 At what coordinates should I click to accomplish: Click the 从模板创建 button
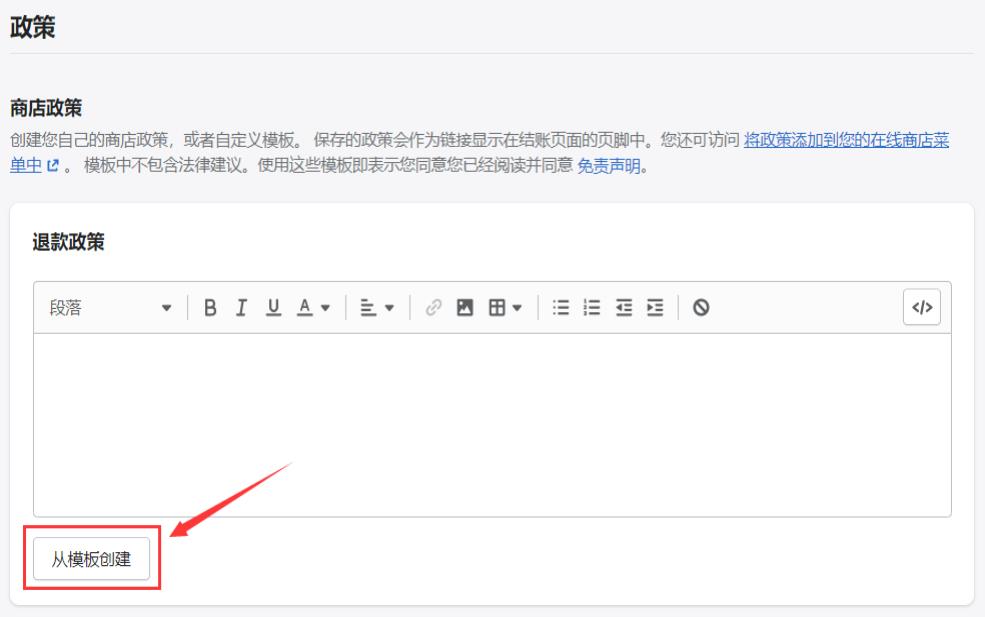92,559
